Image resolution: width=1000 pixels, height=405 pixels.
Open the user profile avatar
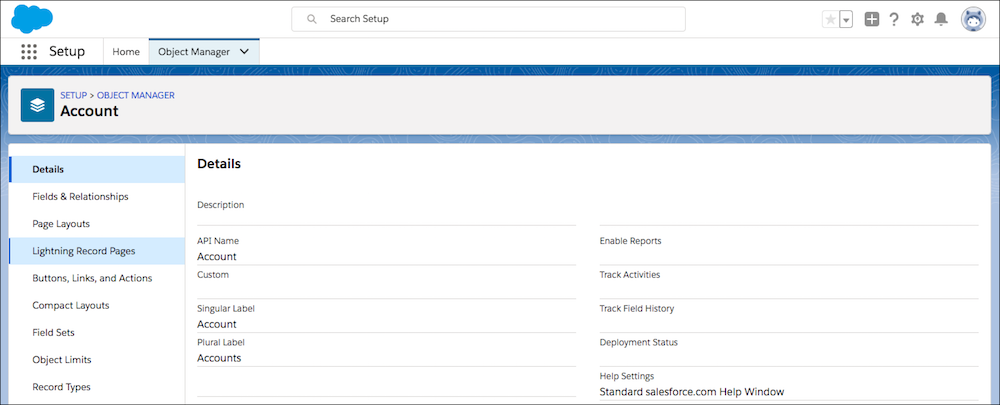[x=973, y=19]
